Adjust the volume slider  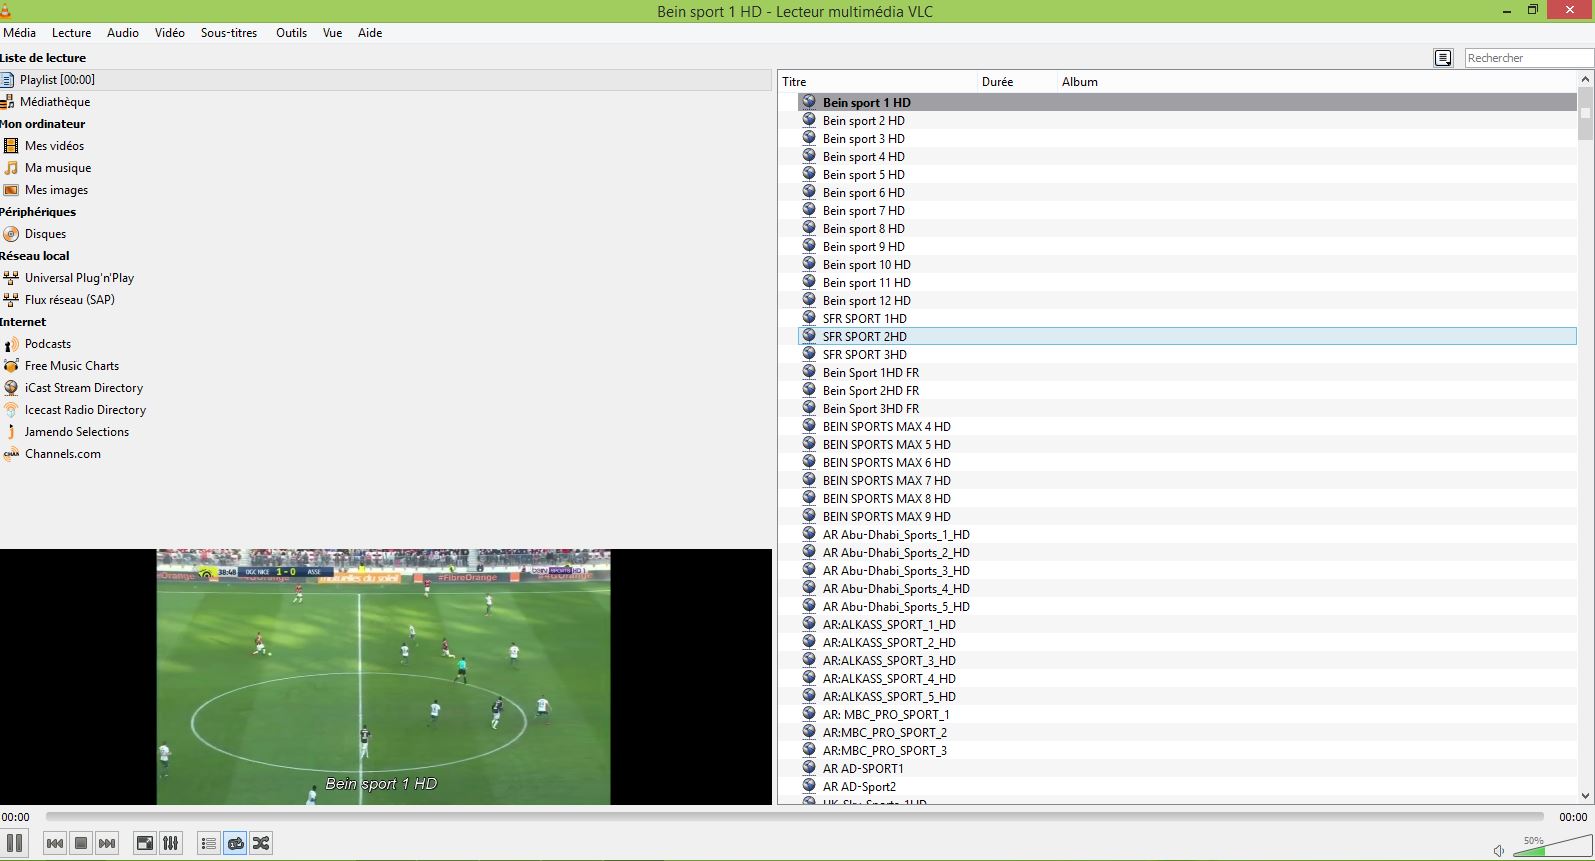pyautogui.click(x=1553, y=846)
